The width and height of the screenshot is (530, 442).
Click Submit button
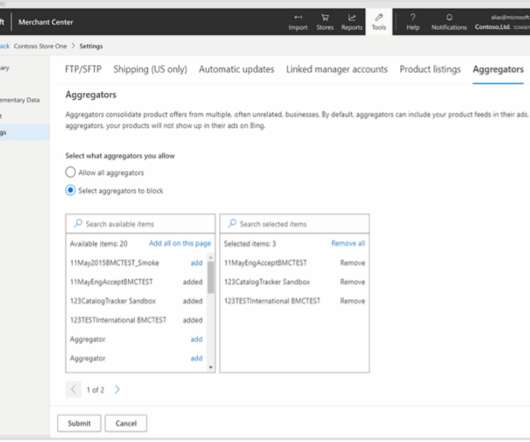tap(79, 423)
